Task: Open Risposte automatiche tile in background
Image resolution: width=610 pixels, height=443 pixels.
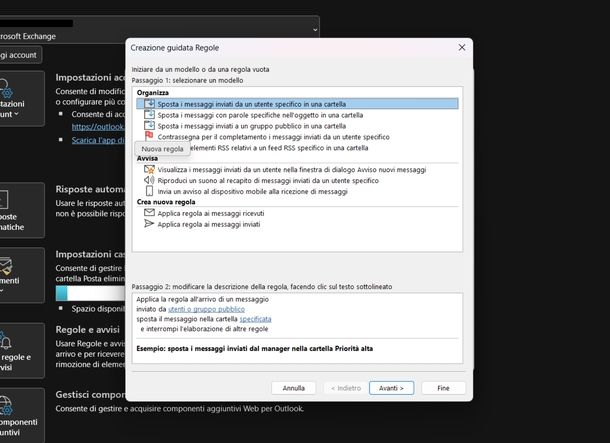Action: [22, 210]
